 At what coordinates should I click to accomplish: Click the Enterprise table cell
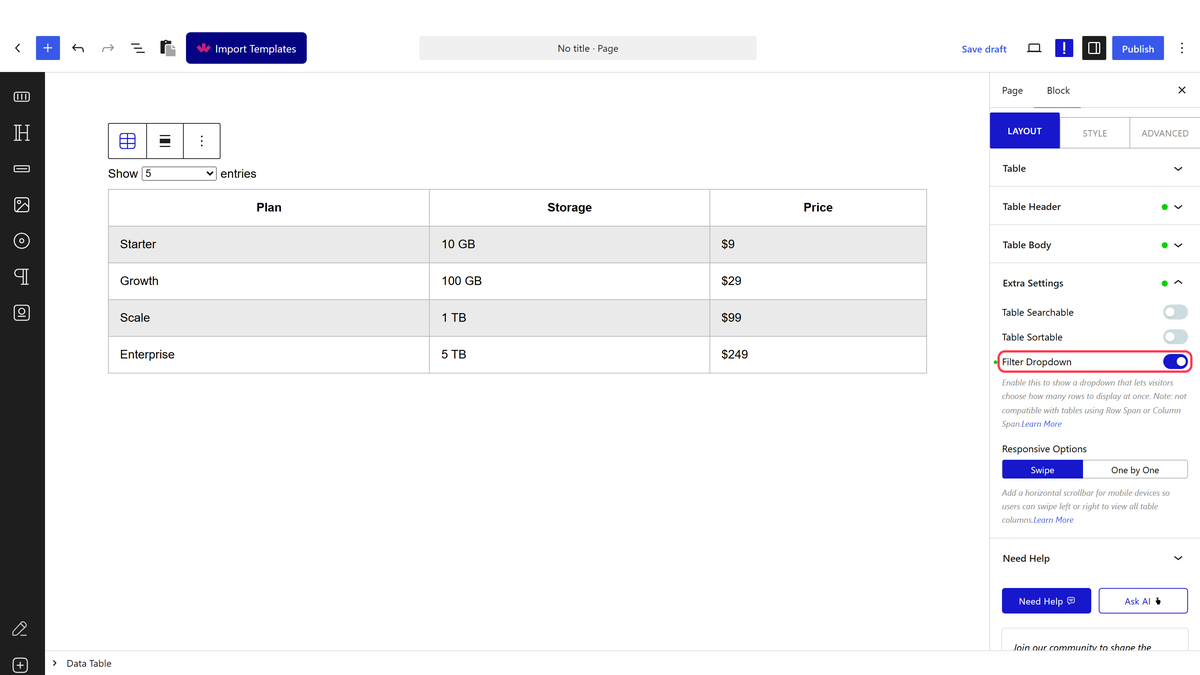[x=269, y=354]
